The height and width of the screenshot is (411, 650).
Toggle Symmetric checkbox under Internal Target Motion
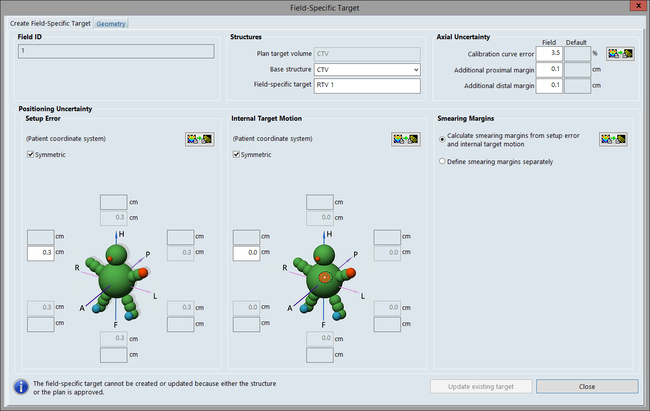tap(237, 155)
